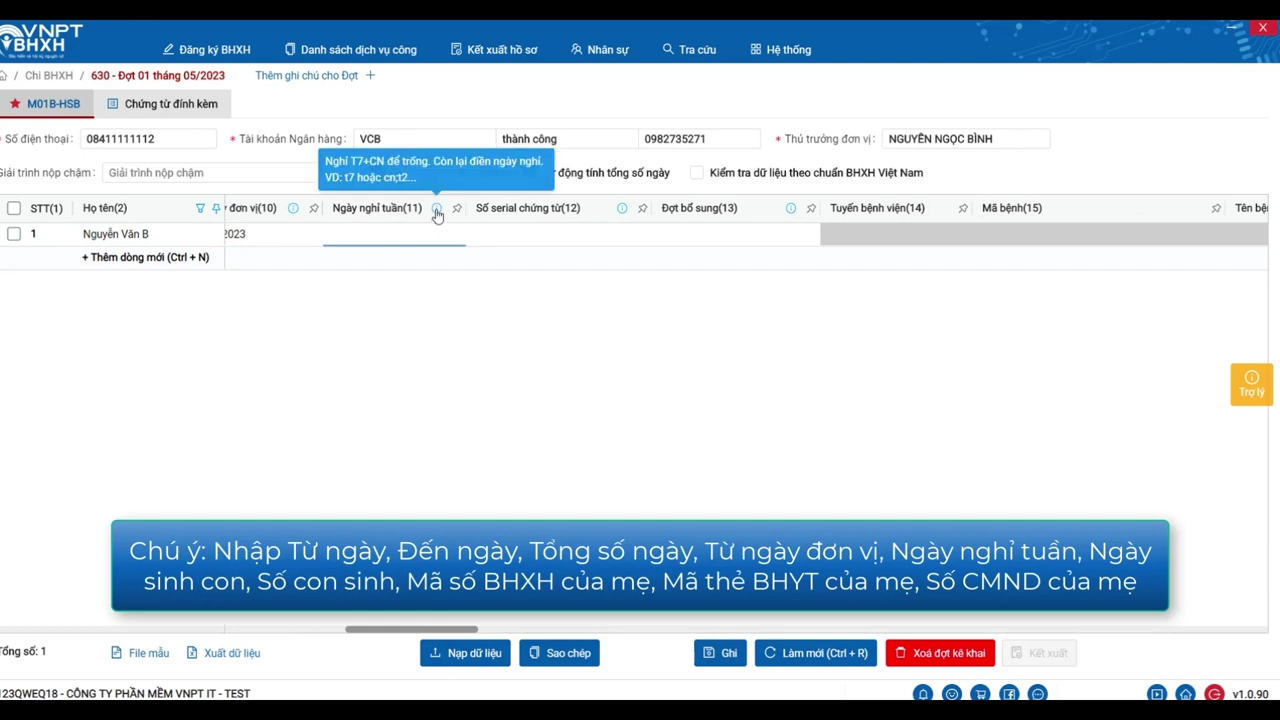Open the Tra cứu menu
The width and height of the screenshot is (1280, 720).
point(689,49)
